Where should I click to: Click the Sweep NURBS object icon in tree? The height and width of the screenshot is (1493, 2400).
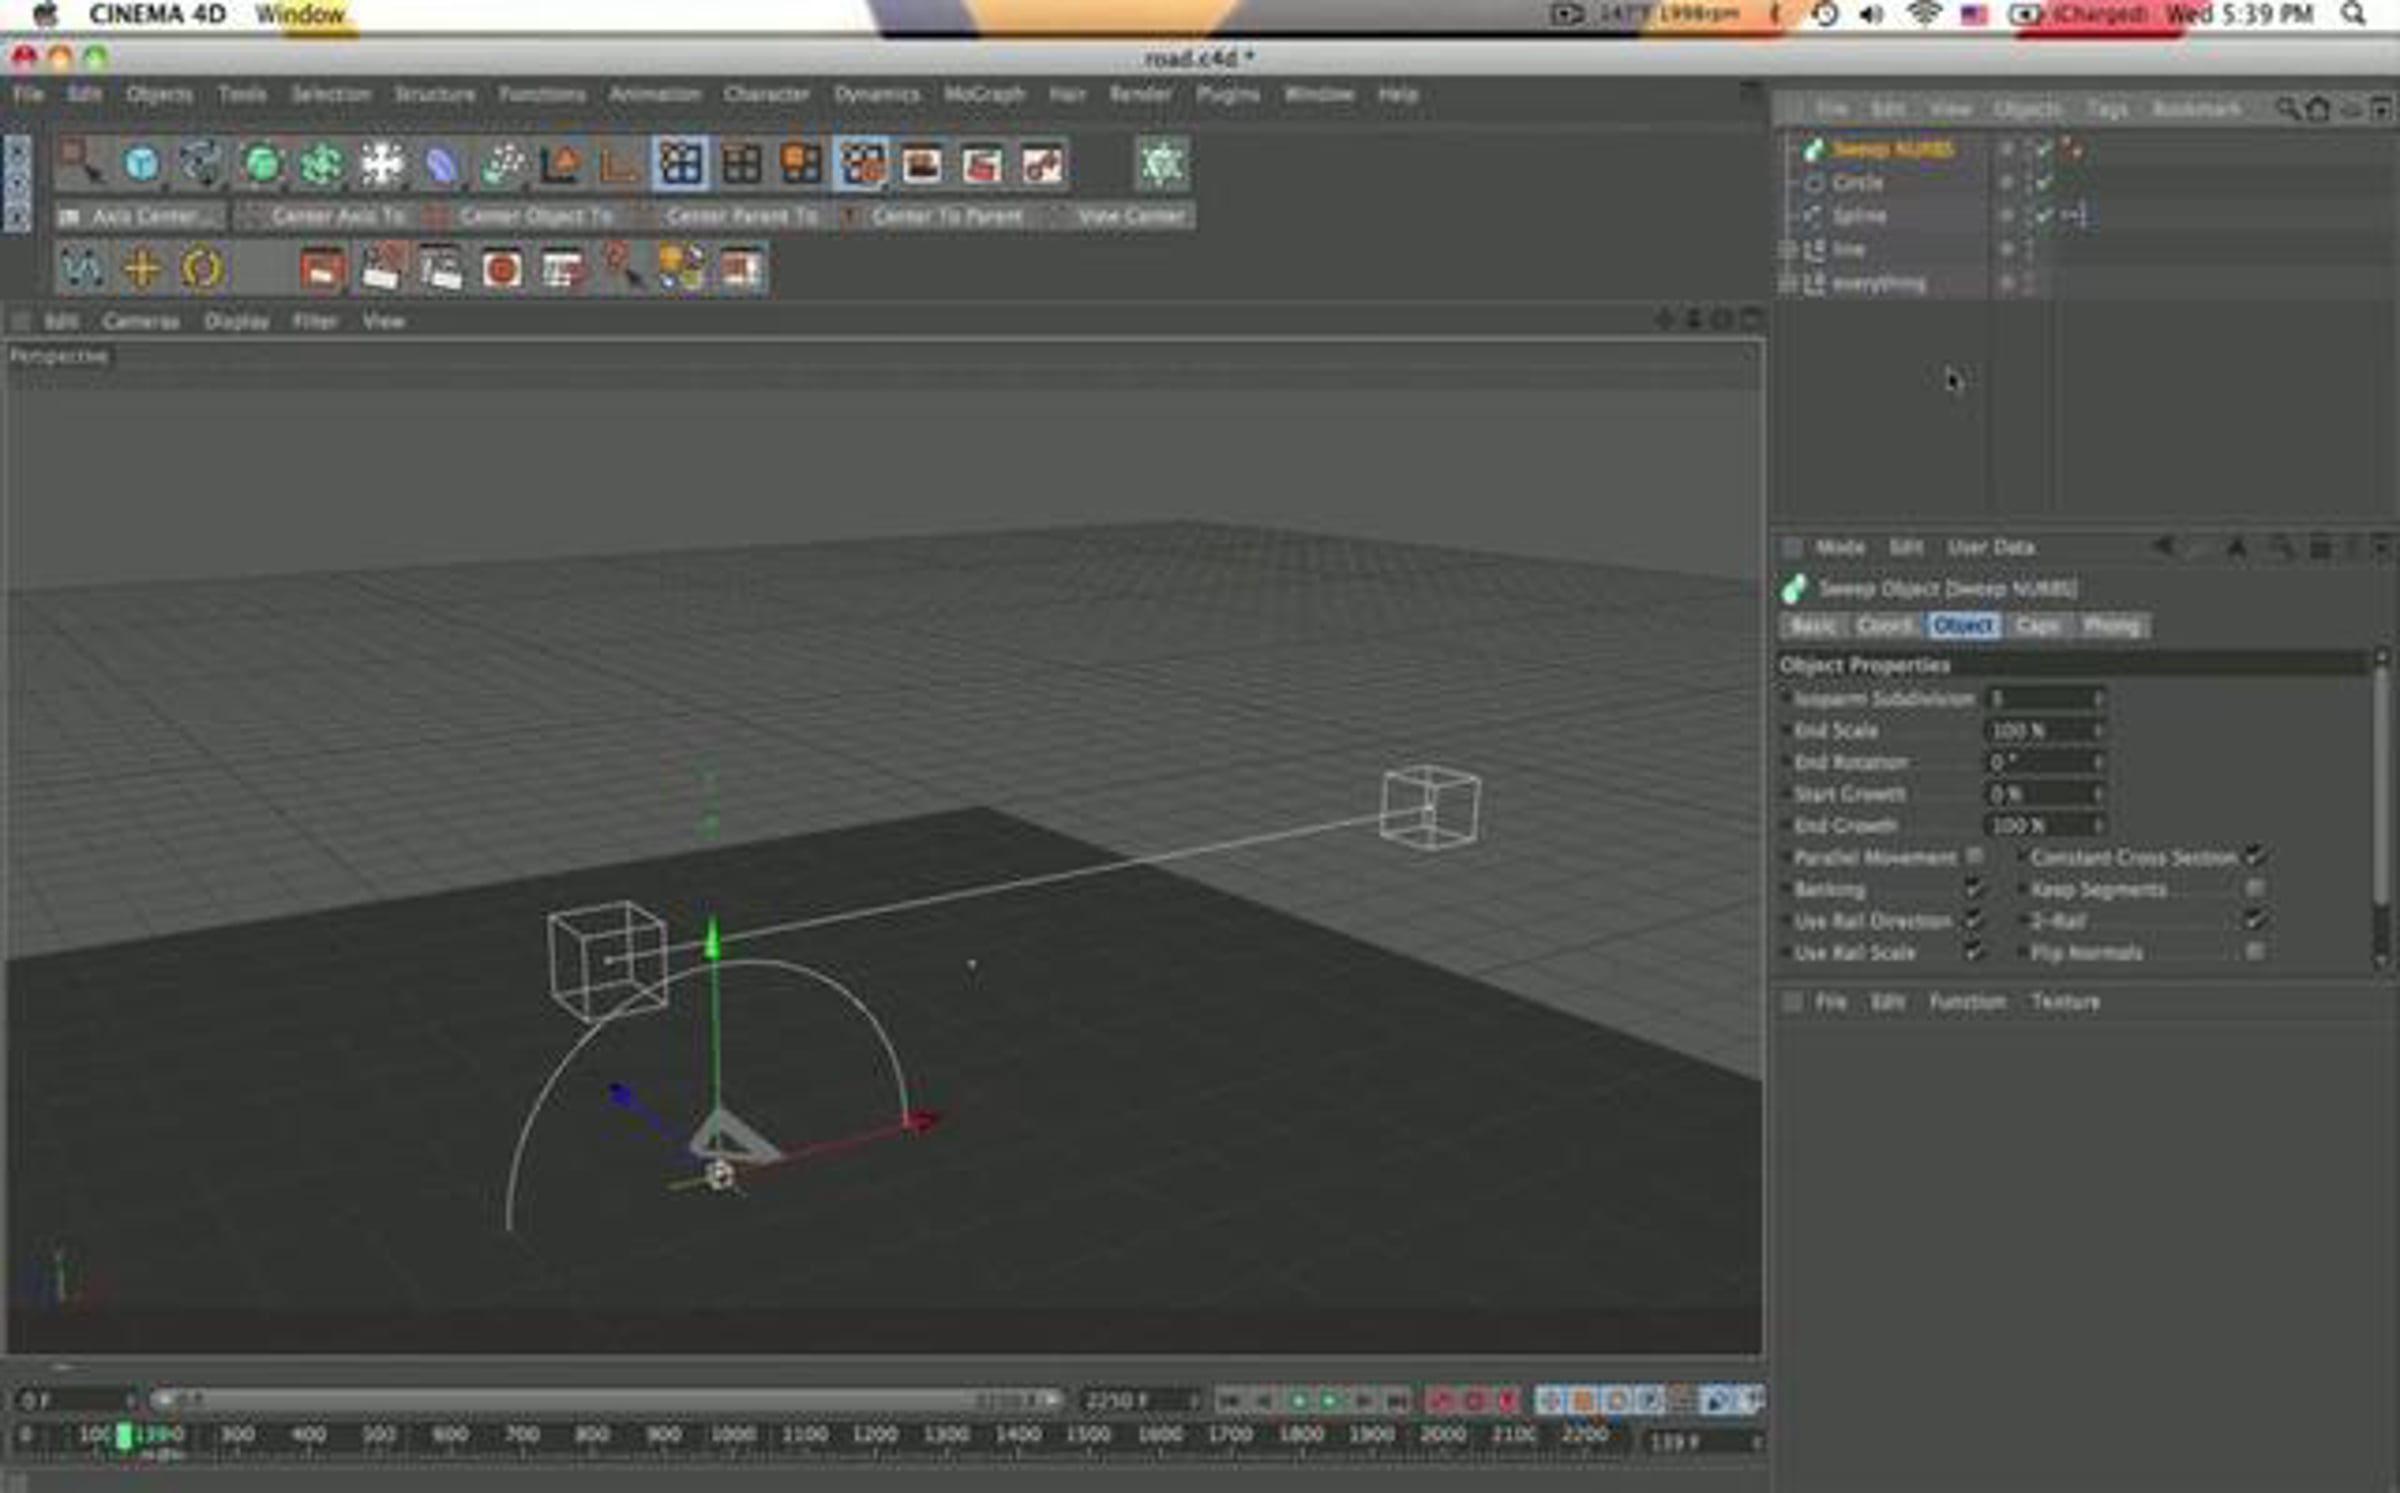coord(1813,150)
